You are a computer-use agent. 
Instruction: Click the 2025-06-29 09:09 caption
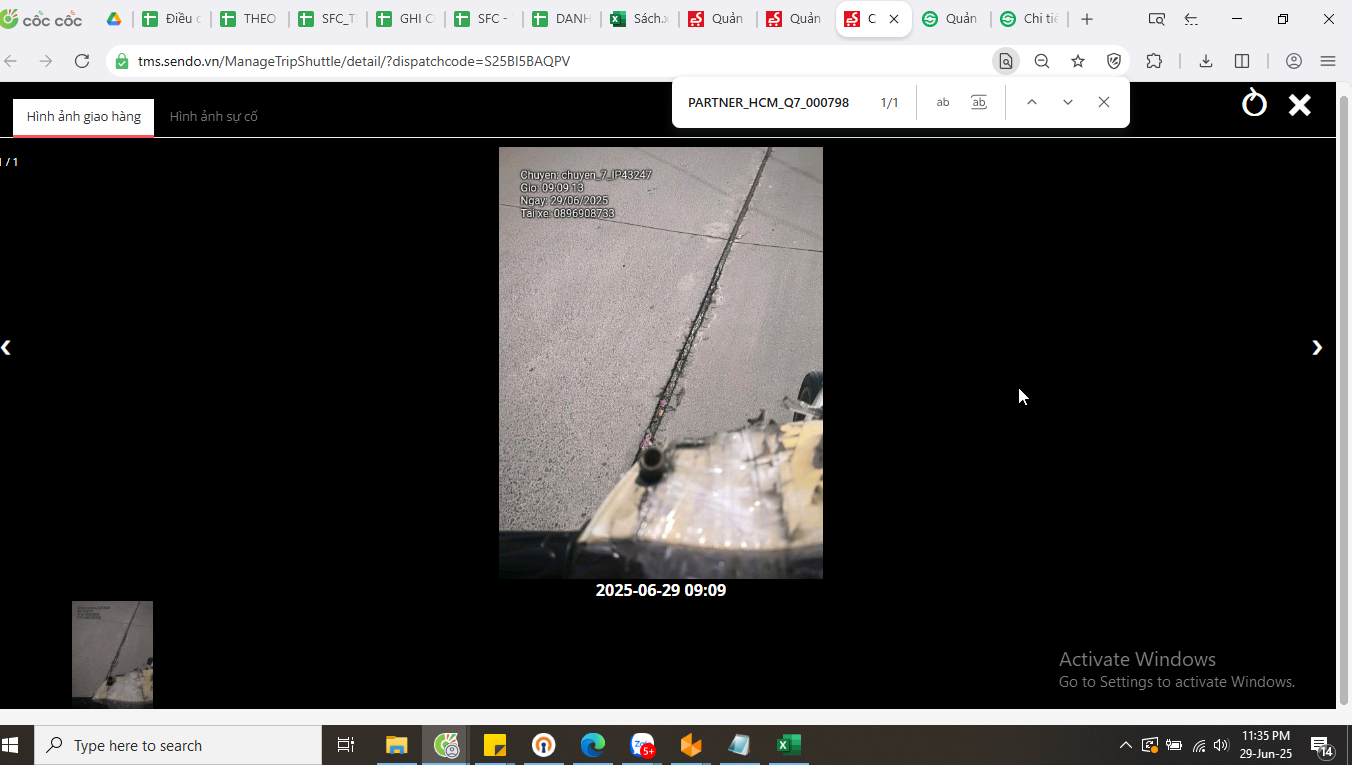661,590
